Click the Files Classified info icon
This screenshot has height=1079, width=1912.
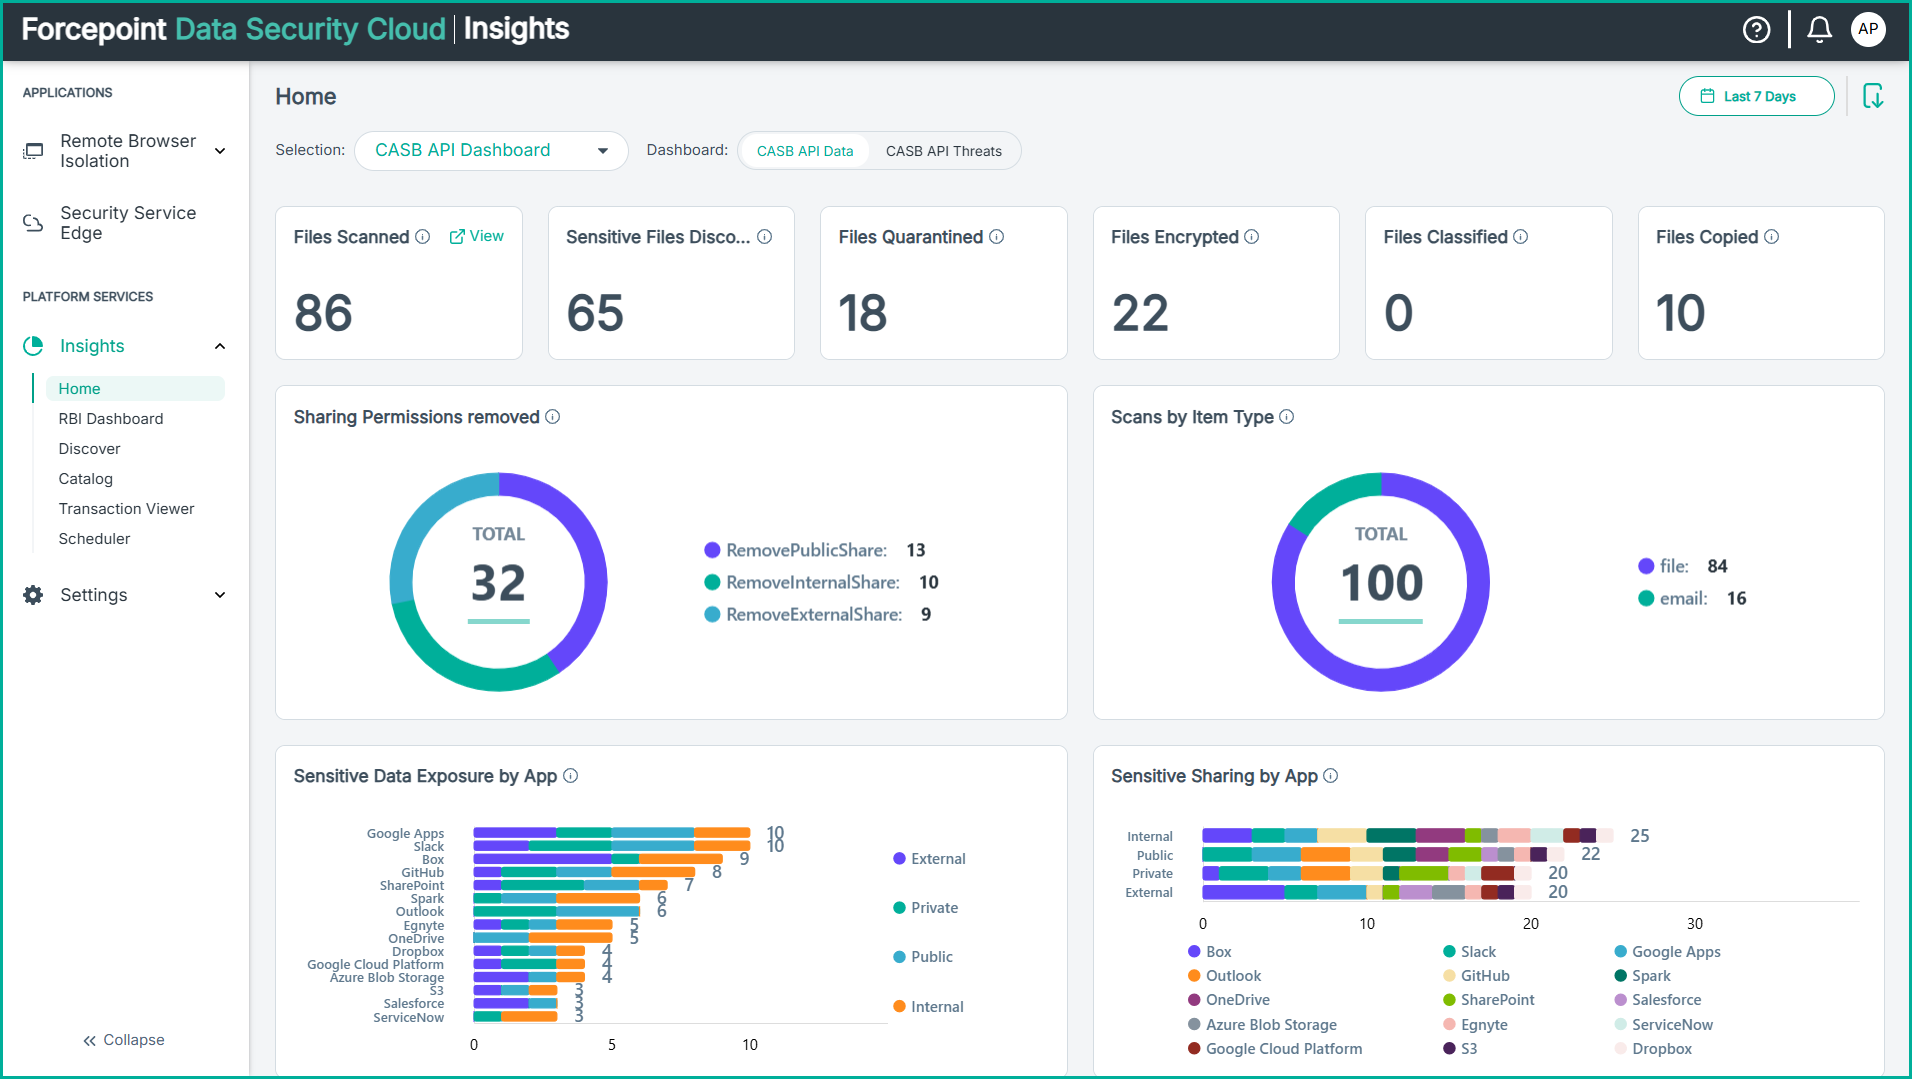click(1521, 237)
